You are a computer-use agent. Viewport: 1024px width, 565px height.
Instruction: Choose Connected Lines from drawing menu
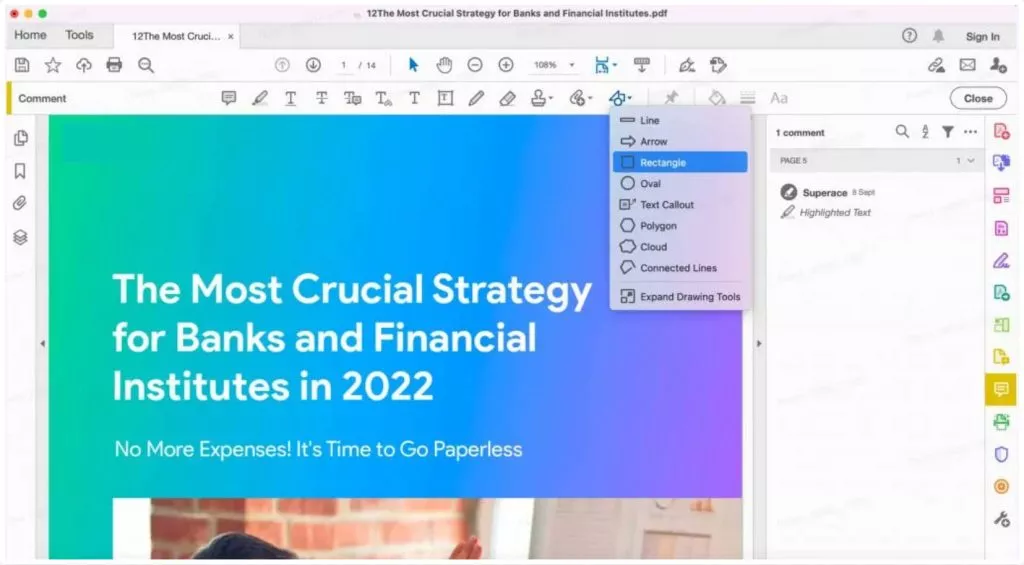[x=680, y=268]
